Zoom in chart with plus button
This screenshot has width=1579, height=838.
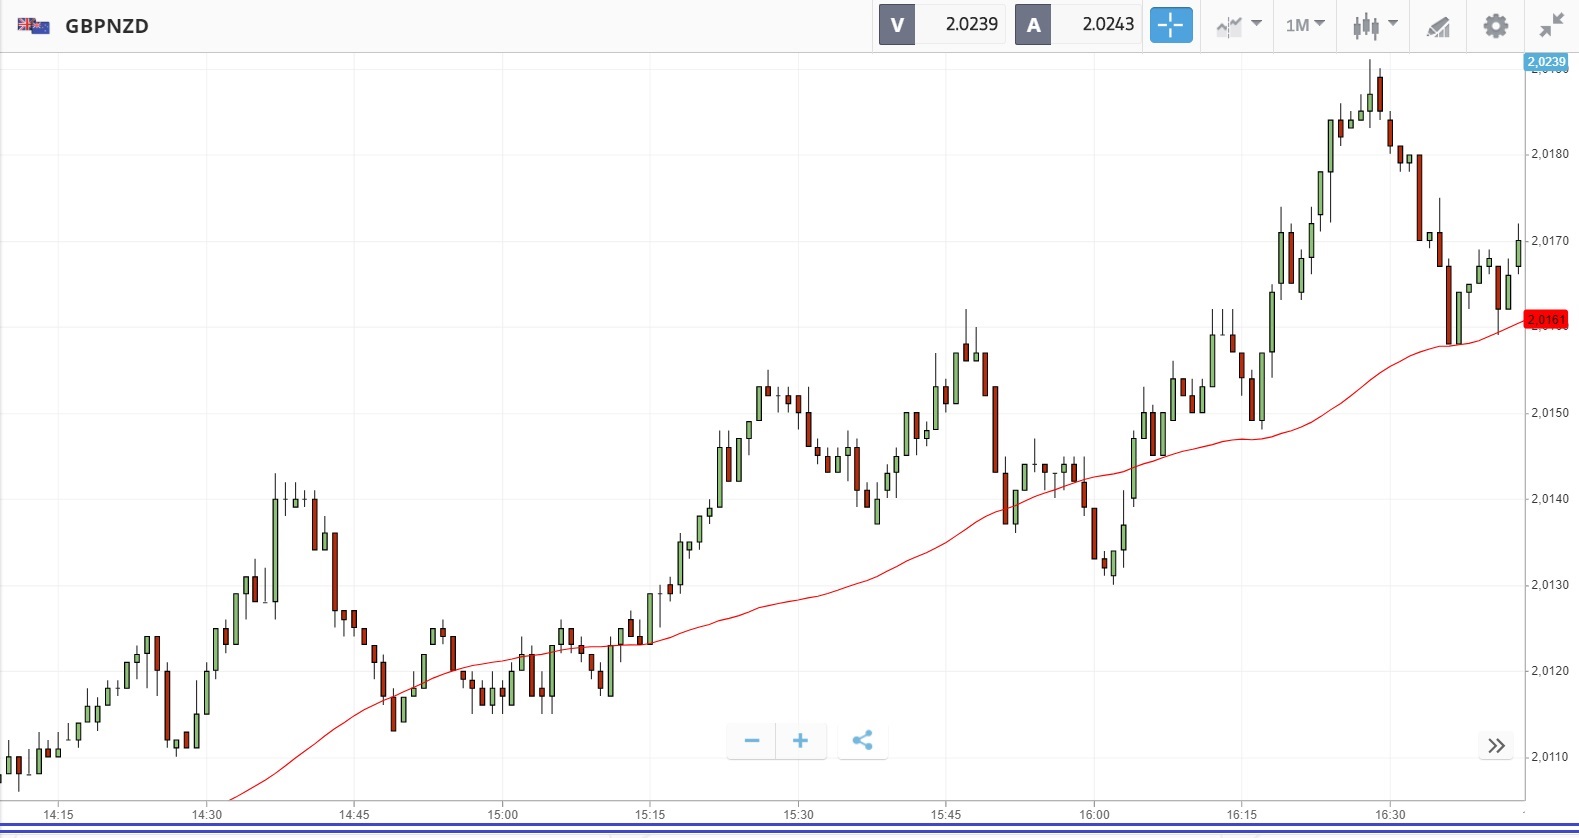(x=800, y=741)
